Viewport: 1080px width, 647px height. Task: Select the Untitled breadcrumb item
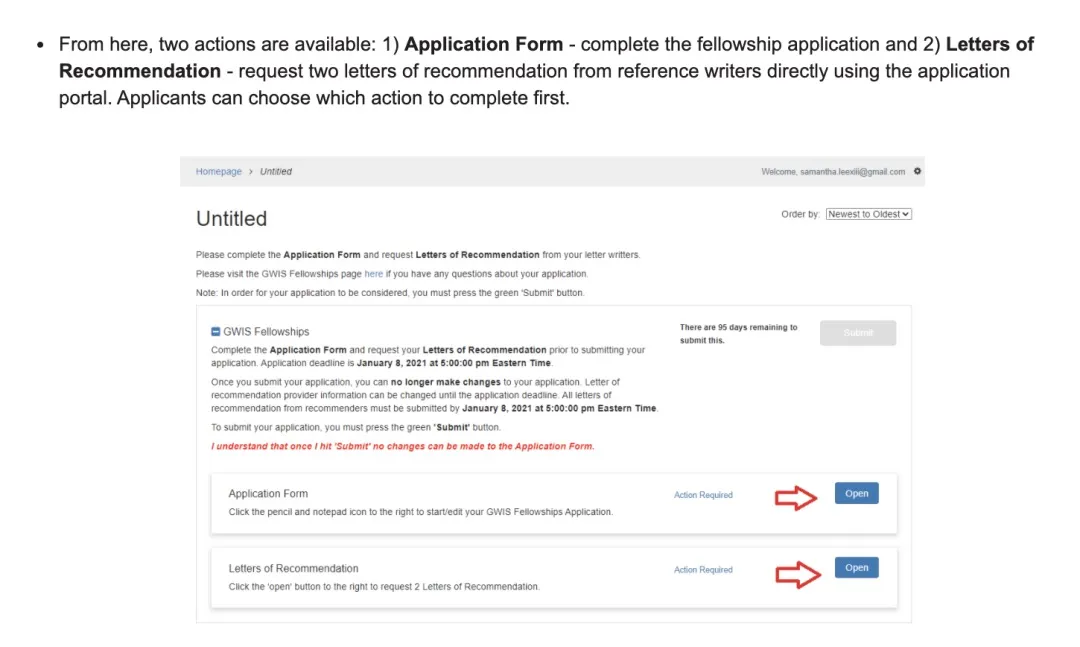coord(276,172)
